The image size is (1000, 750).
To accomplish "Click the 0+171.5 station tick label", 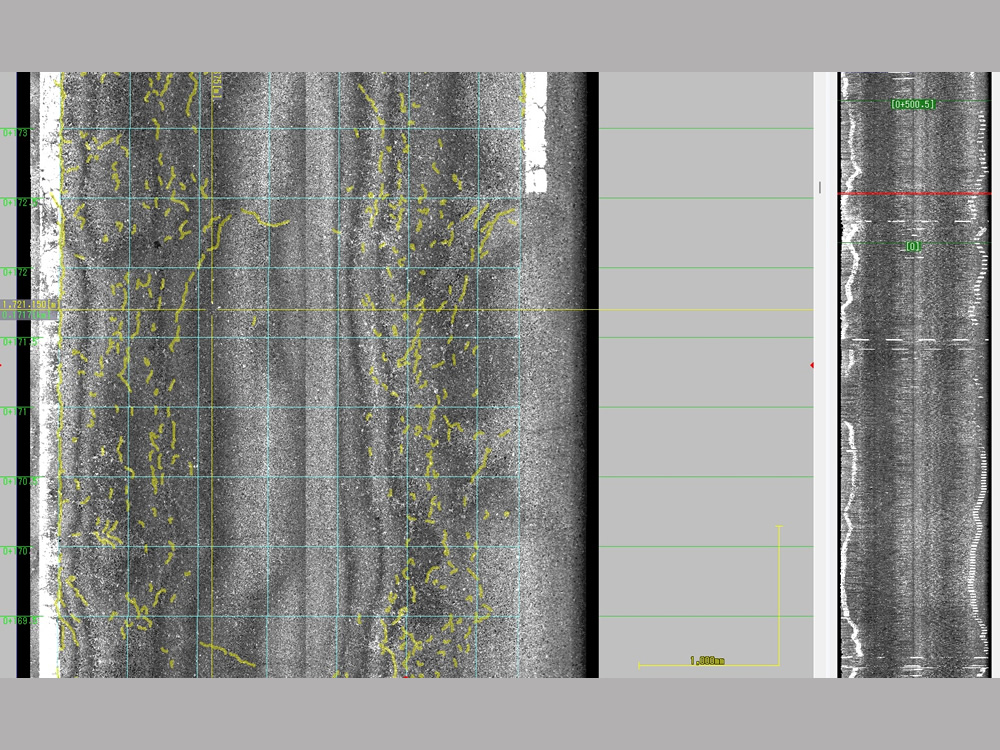I will pyautogui.click(x=19, y=342).
